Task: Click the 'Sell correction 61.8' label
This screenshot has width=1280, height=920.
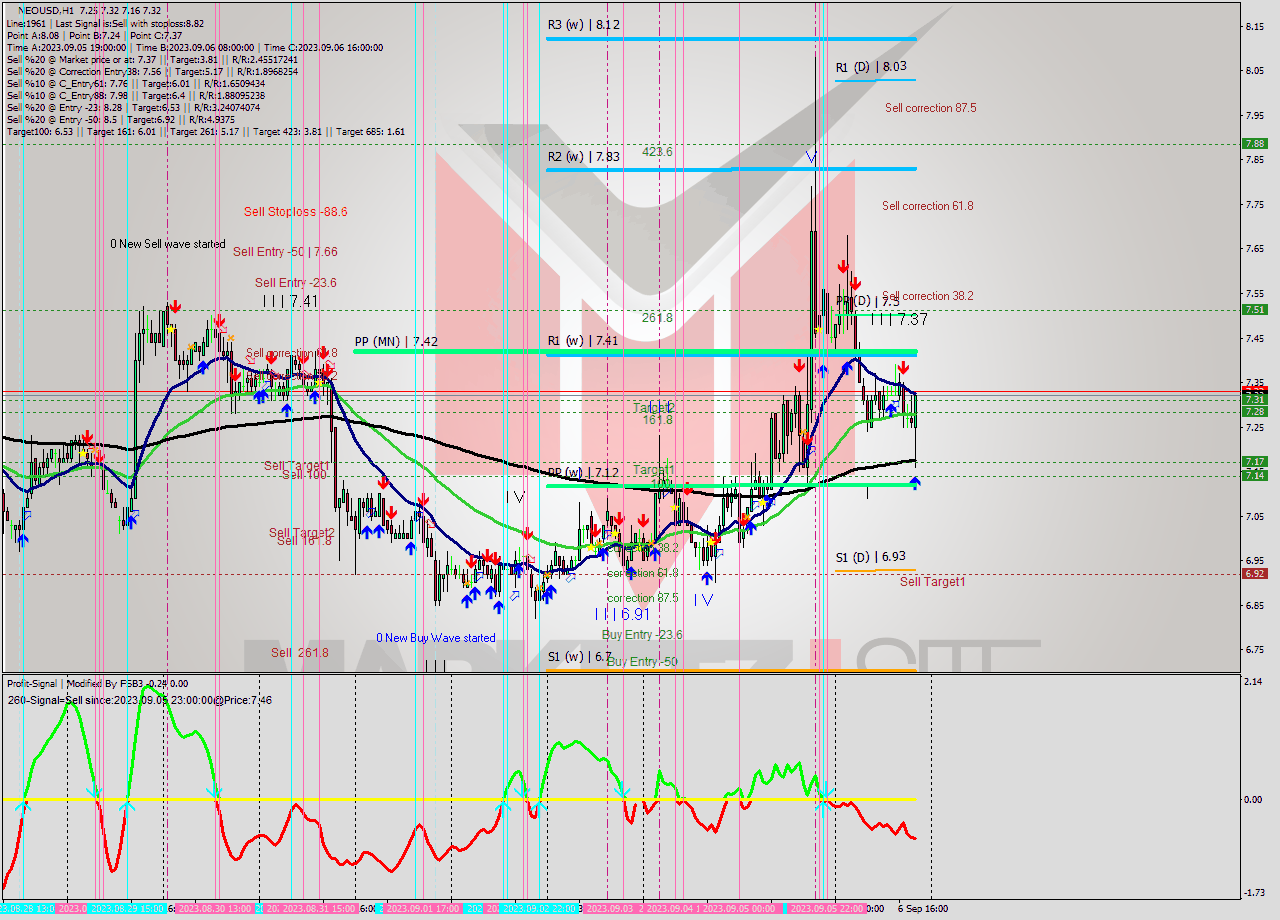Action: 928,206
